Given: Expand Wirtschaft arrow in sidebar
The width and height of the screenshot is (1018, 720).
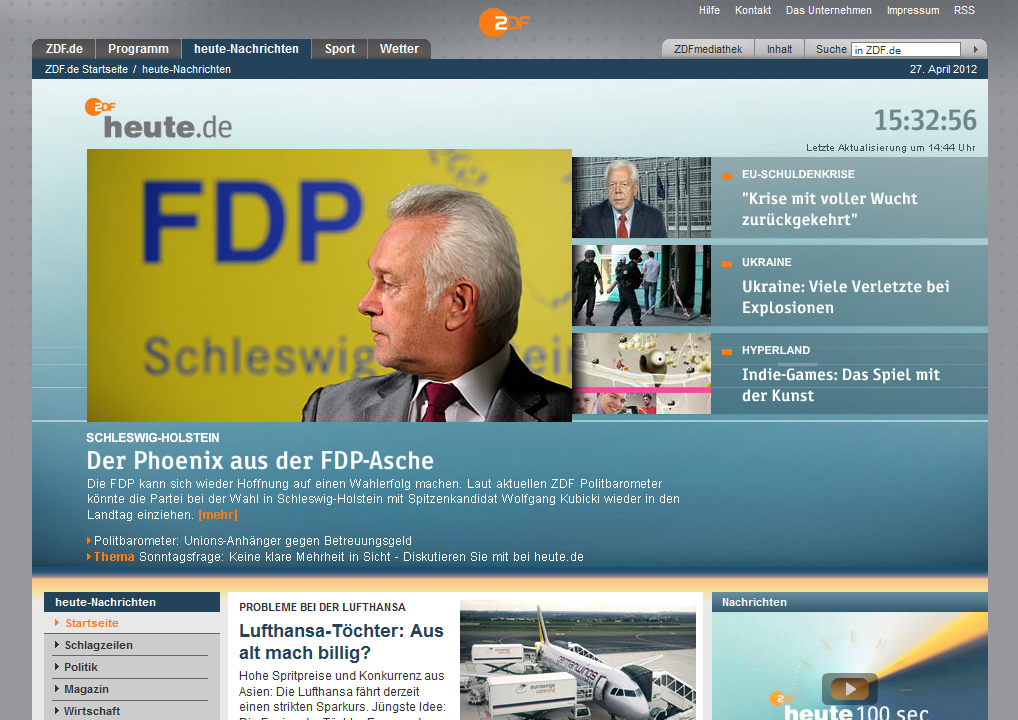Looking at the screenshot, I should (x=57, y=711).
